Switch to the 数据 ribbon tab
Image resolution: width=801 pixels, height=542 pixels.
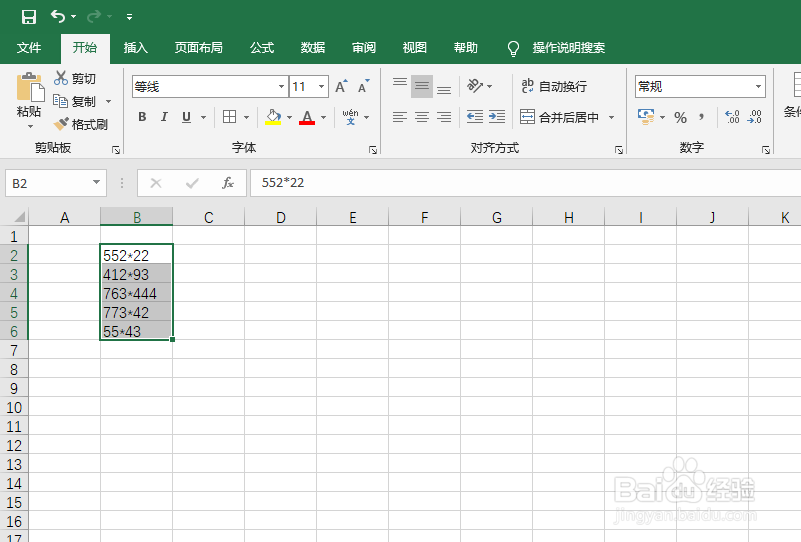pyautogui.click(x=313, y=48)
